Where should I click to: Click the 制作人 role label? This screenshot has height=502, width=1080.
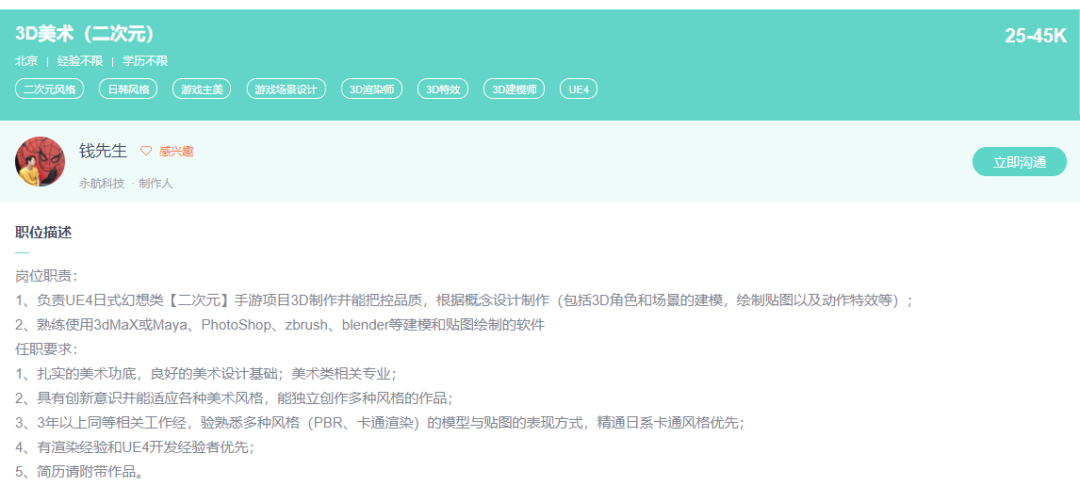tap(156, 183)
